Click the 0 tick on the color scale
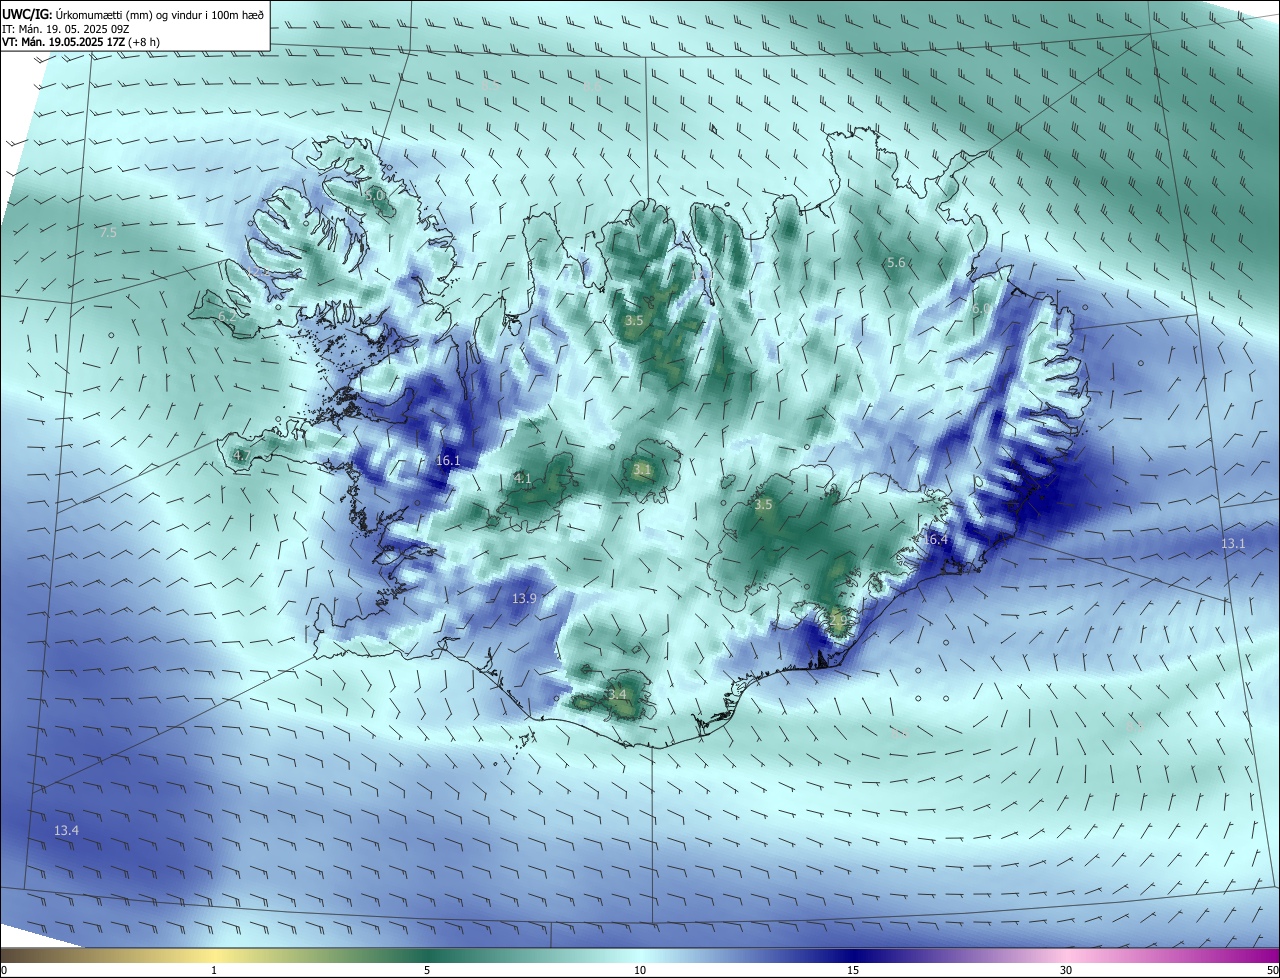The image size is (1280, 978). pos(3,971)
